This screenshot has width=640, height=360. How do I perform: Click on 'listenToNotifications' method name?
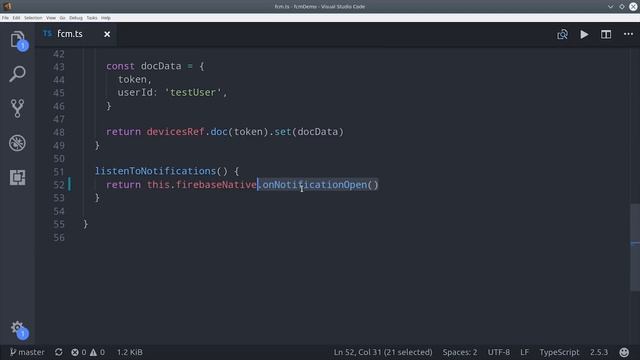point(155,171)
